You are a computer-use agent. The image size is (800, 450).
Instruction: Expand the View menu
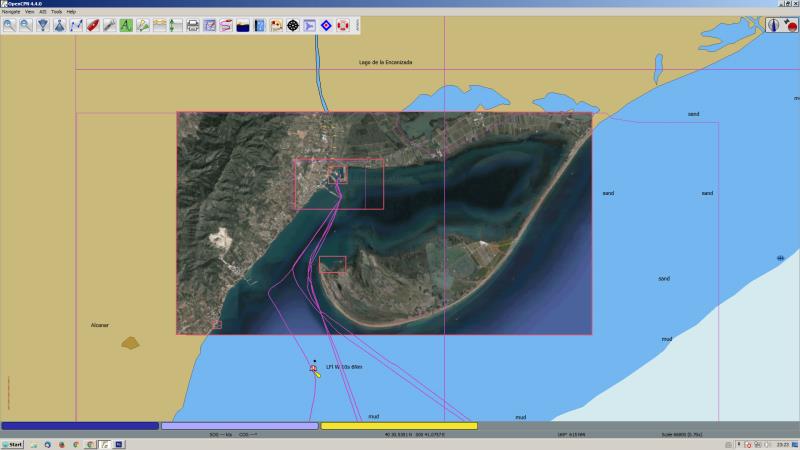pyautogui.click(x=30, y=11)
